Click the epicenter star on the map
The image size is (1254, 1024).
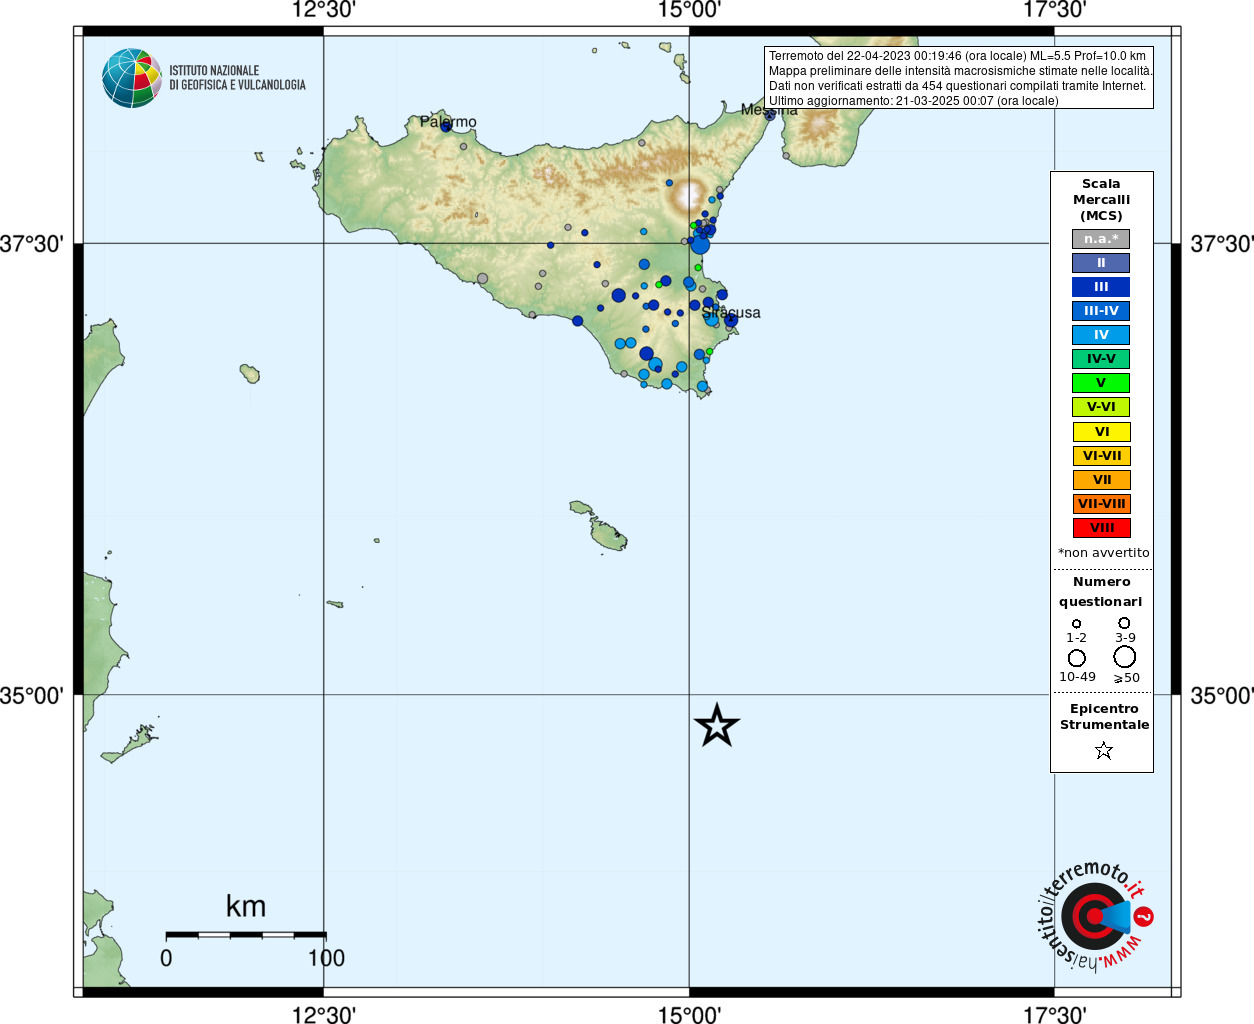pos(716,726)
